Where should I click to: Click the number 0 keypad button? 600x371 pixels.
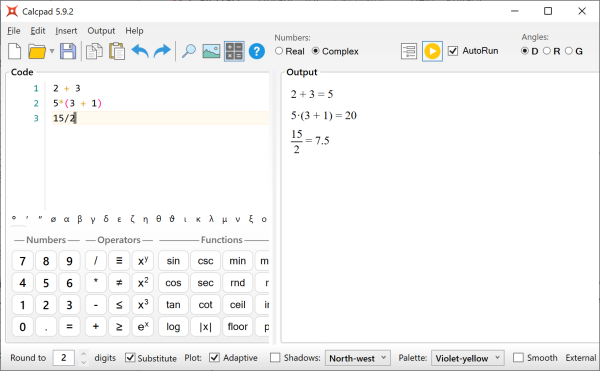[23, 327]
